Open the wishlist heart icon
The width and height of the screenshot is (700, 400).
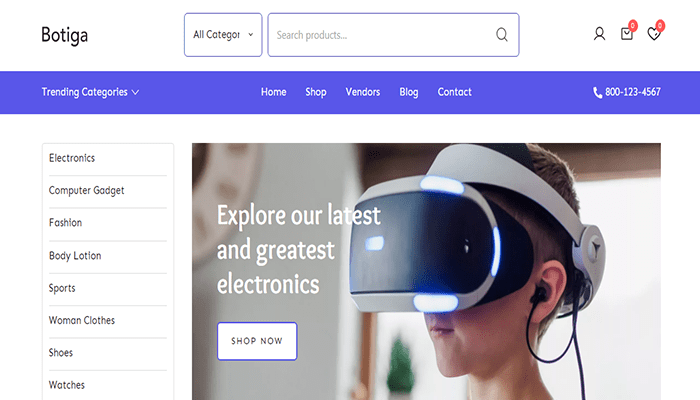point(654,34)
